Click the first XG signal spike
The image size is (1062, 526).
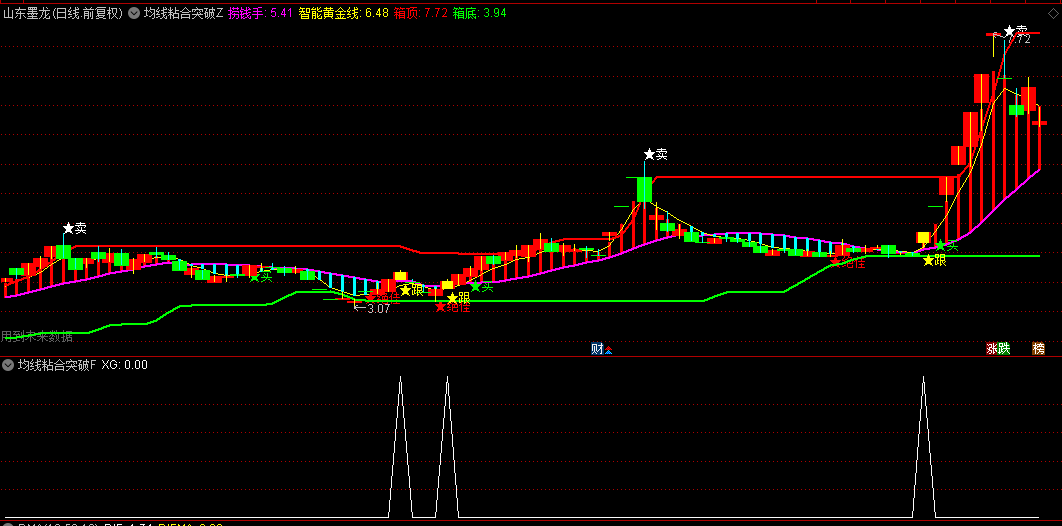(x=400, y=447)
